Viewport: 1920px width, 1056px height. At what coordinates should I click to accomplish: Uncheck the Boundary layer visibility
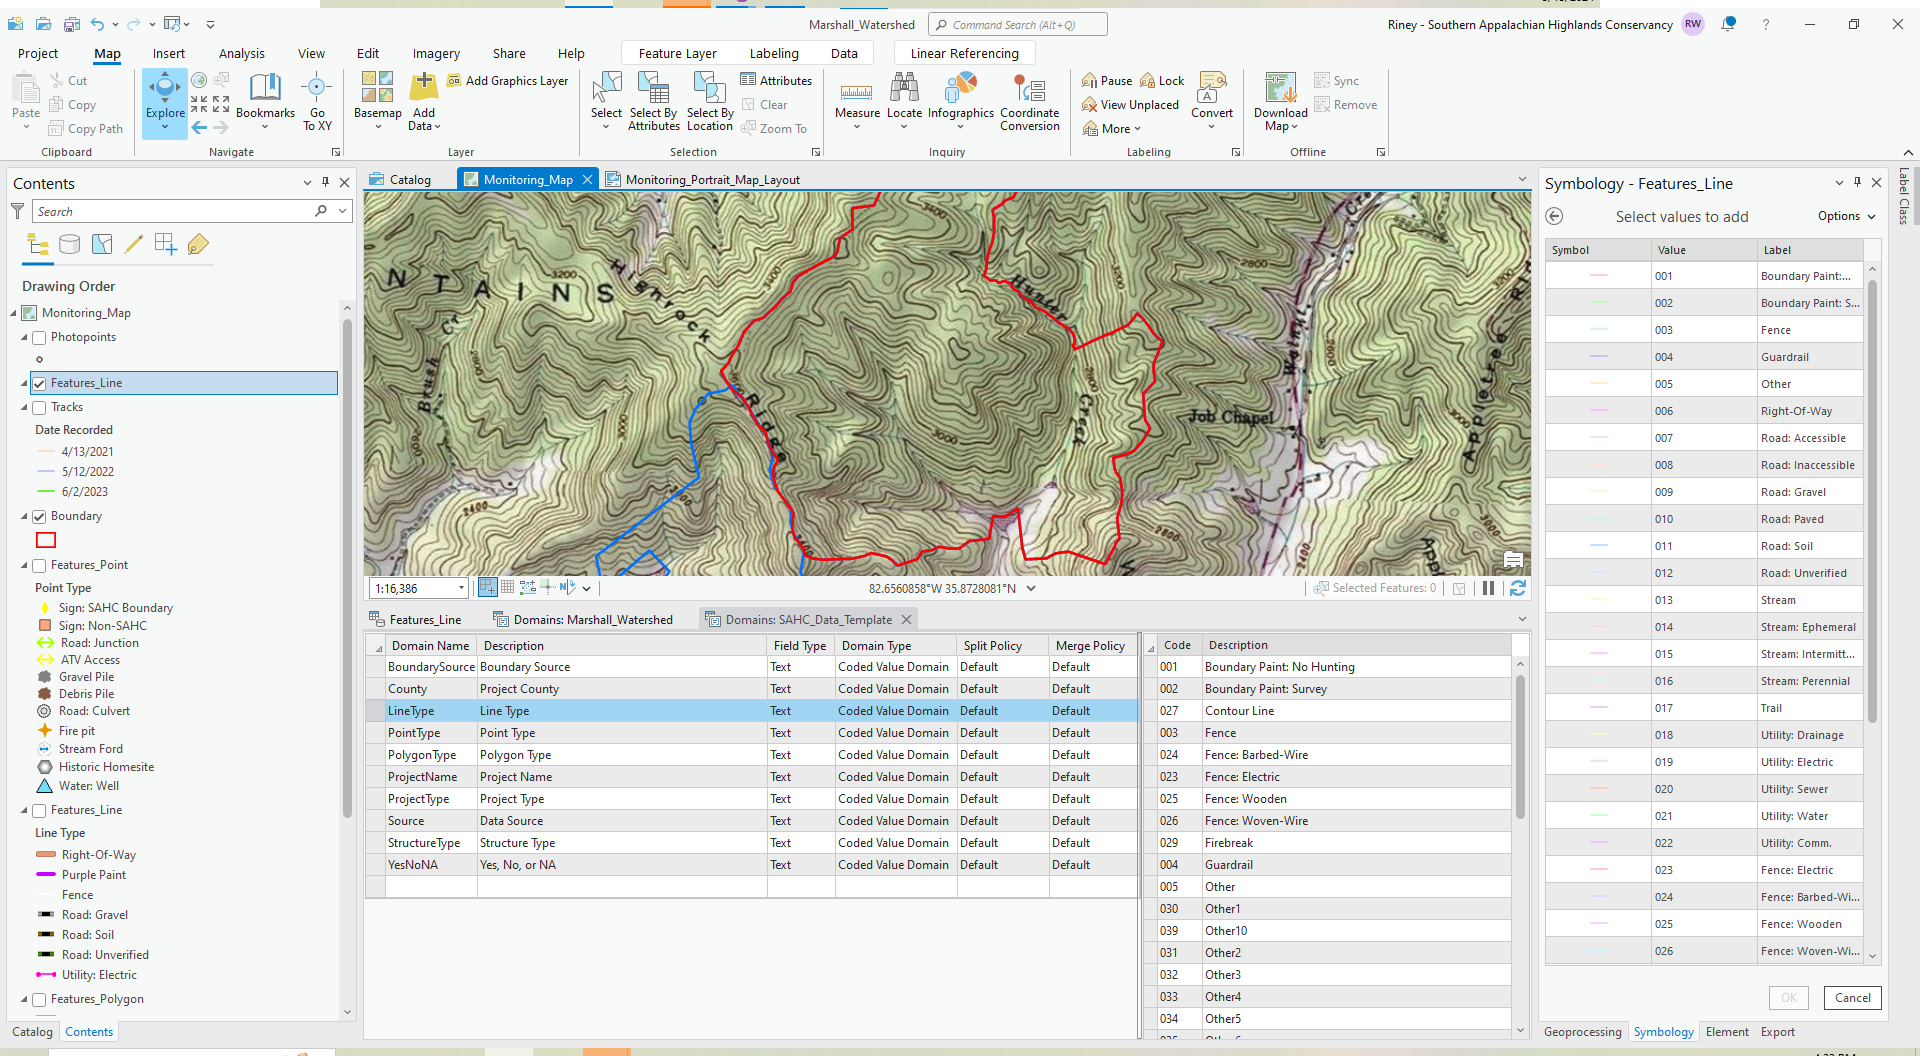pyautogui.click(x=40, y=517)
